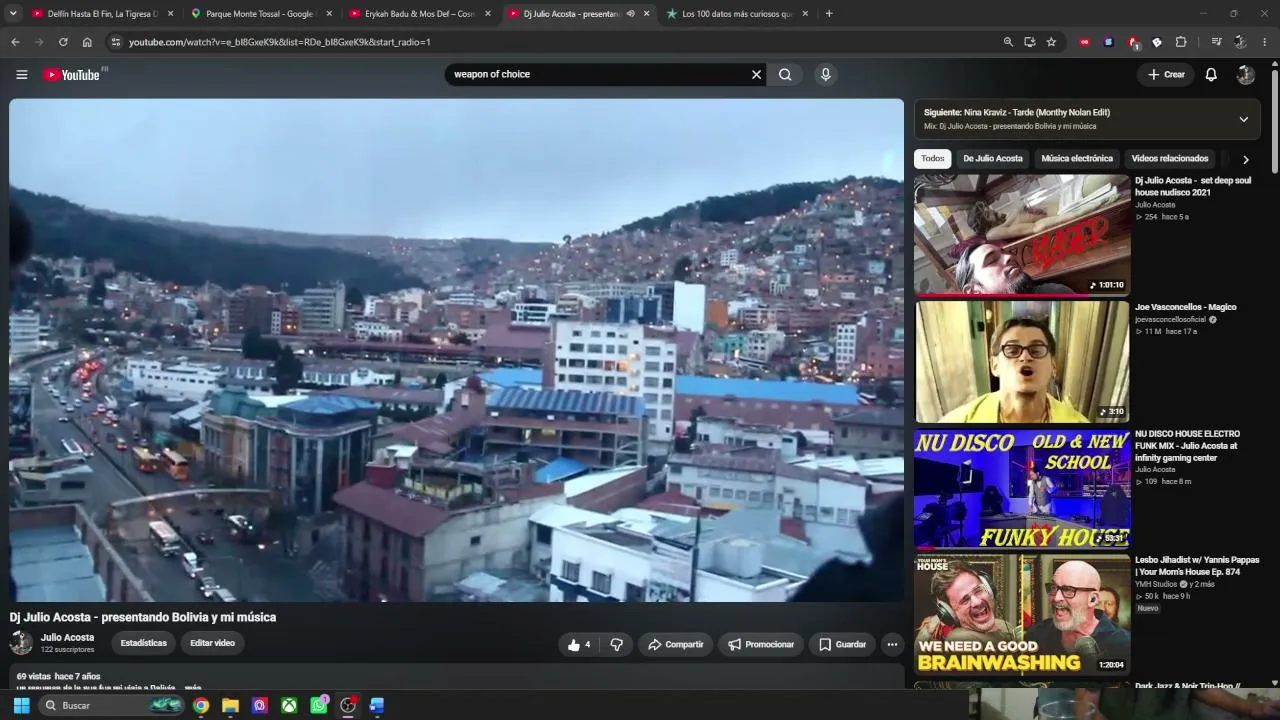Open the Julio Acosta channel name link
Screen dimensions: 1280x720
(x=67, y=638)
